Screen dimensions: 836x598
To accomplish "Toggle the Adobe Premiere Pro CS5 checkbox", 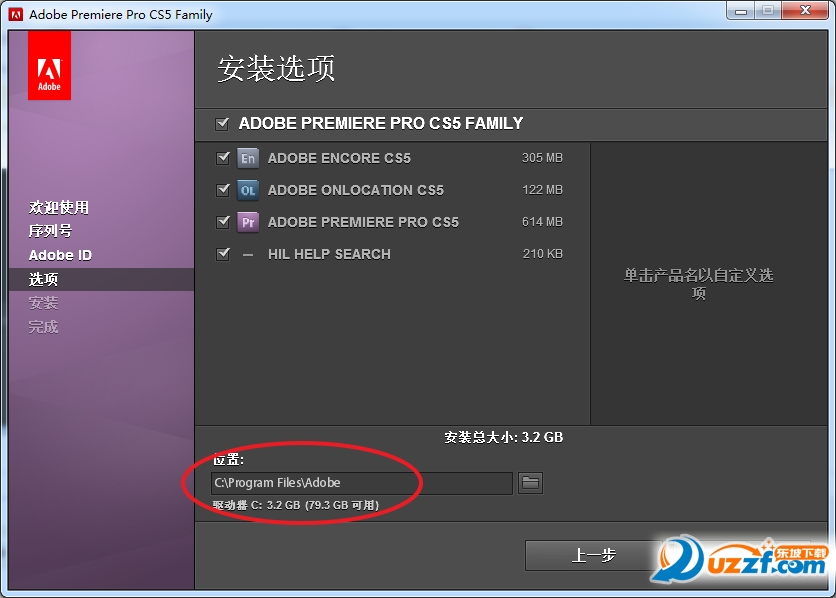I will [223, 222].
